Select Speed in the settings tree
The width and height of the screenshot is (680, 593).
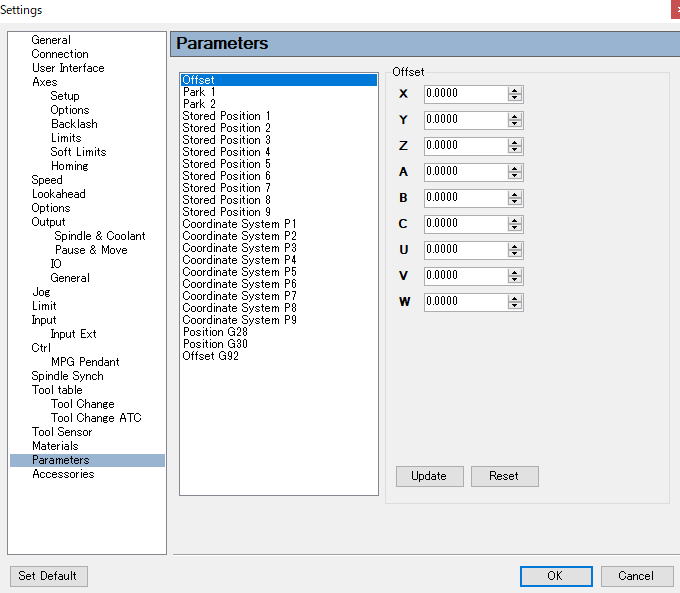(47, 180)
